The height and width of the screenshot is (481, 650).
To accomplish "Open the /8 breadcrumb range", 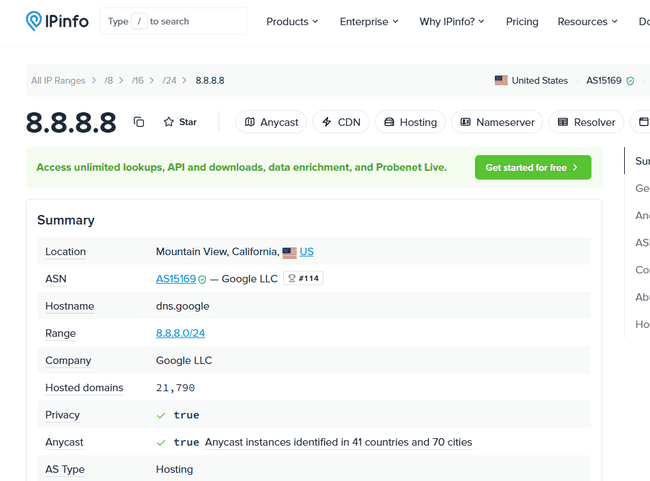I will [109, 80].
